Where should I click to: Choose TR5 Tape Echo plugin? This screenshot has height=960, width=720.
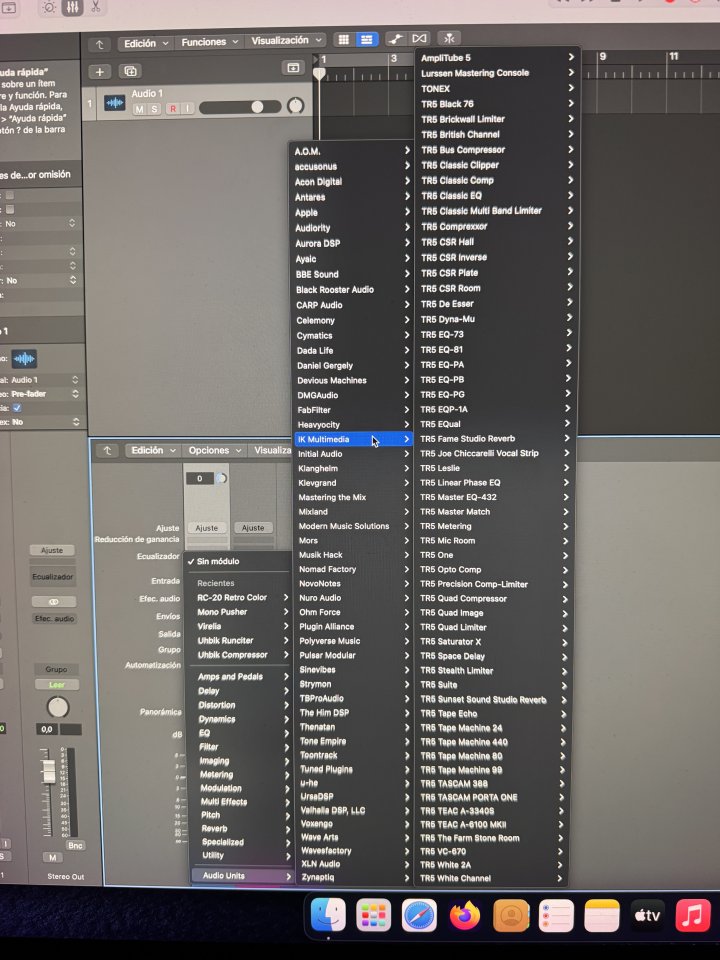click(493, 714)
